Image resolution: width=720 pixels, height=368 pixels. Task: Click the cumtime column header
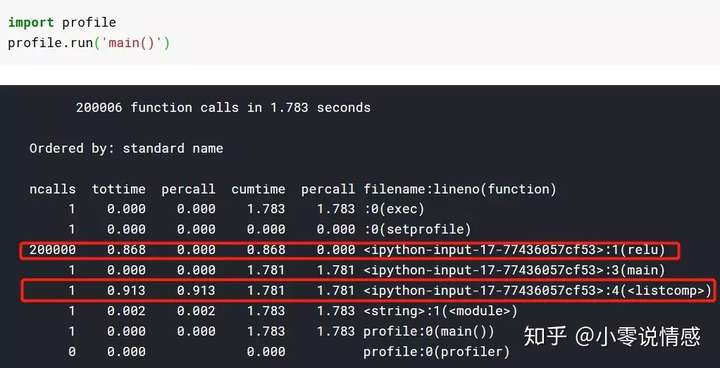[258, 189]
